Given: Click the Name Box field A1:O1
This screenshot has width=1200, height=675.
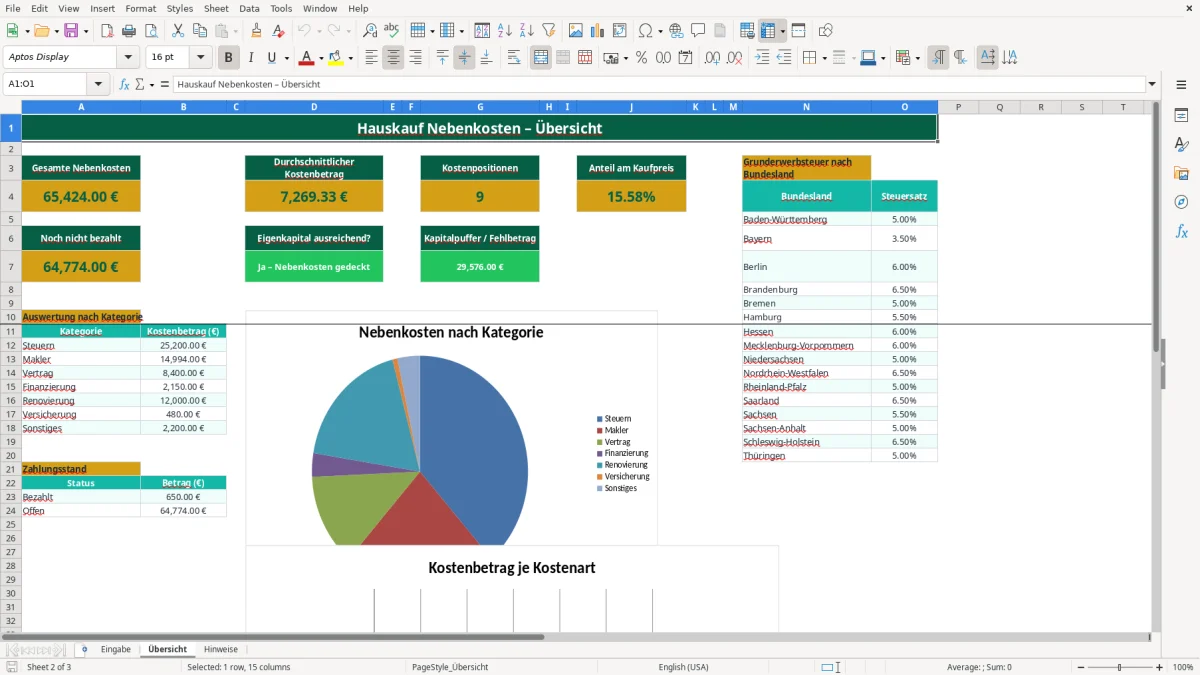Looking at the screenshot, I should [45, 84].
